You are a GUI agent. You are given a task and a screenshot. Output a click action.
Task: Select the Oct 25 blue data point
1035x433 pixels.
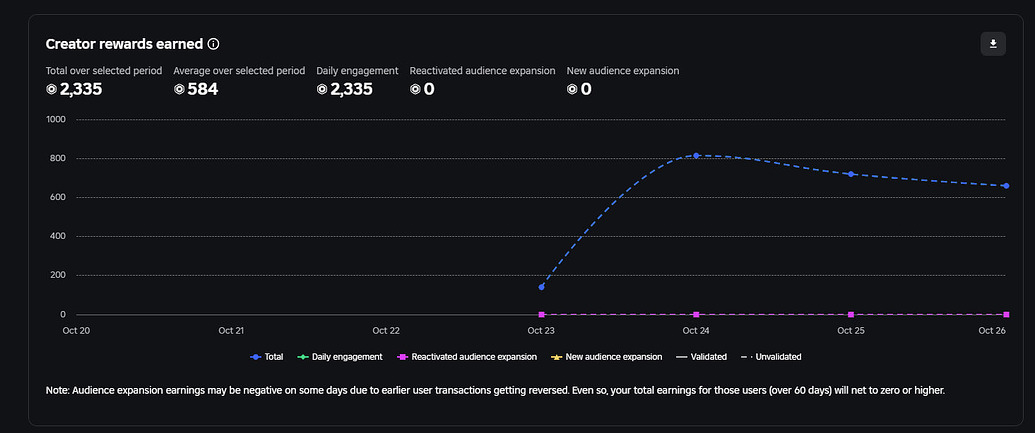click(x=851, y=174)
